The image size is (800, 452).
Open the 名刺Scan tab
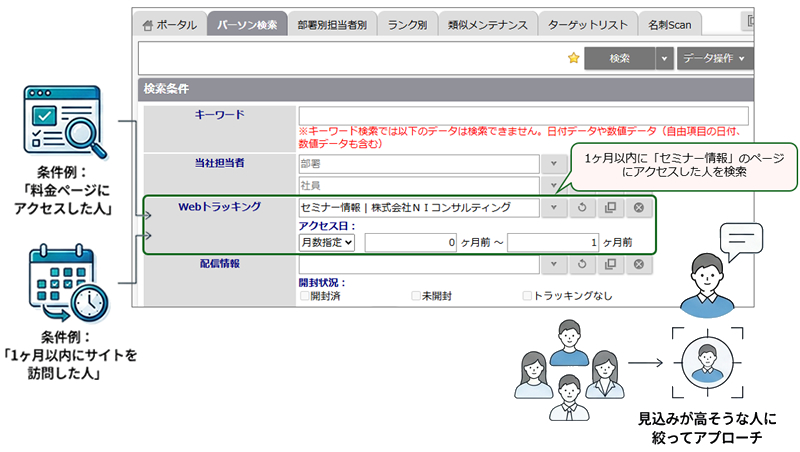(x=669, y=24)
